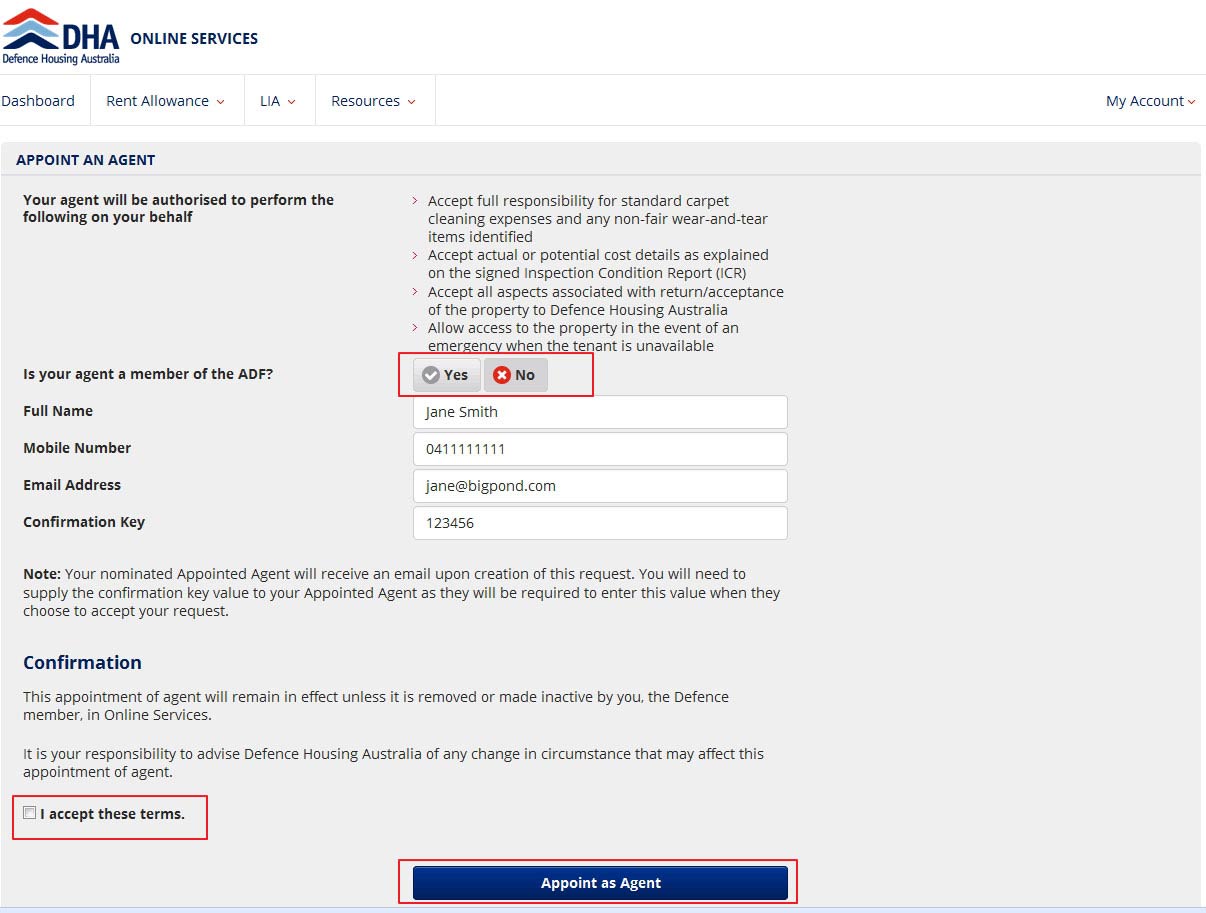Select Yes for ADF member question

pos(447,375)
